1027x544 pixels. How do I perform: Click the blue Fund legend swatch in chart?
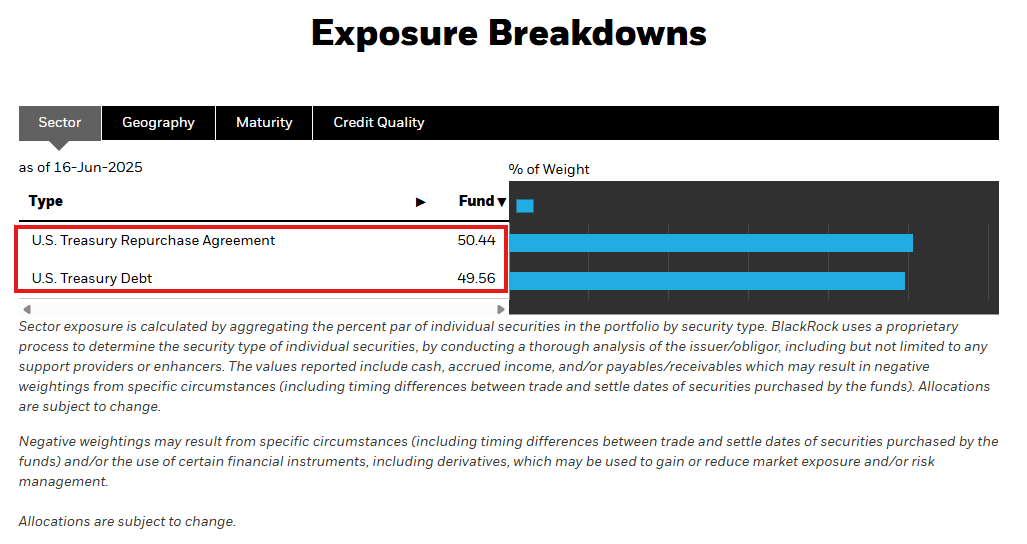pyautogui.click(x=525, y=206)
